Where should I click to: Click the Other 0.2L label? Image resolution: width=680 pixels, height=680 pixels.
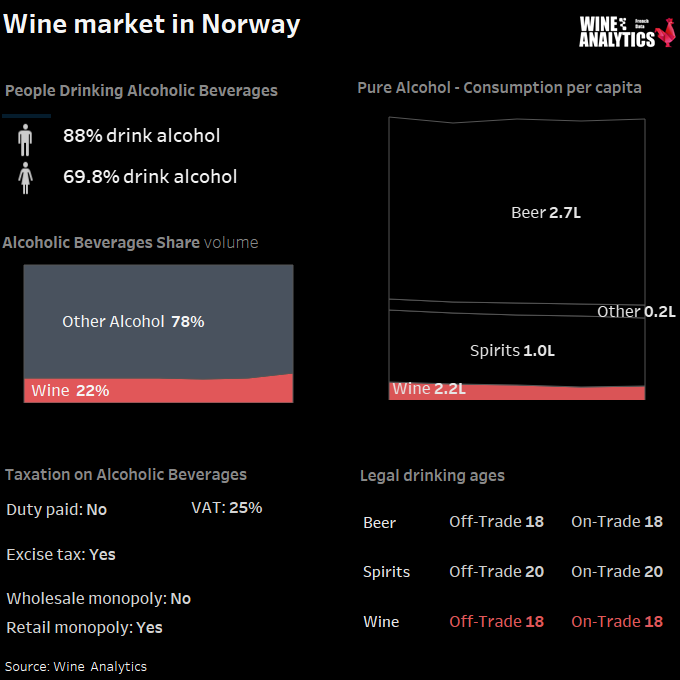click(x=636, y=311)
